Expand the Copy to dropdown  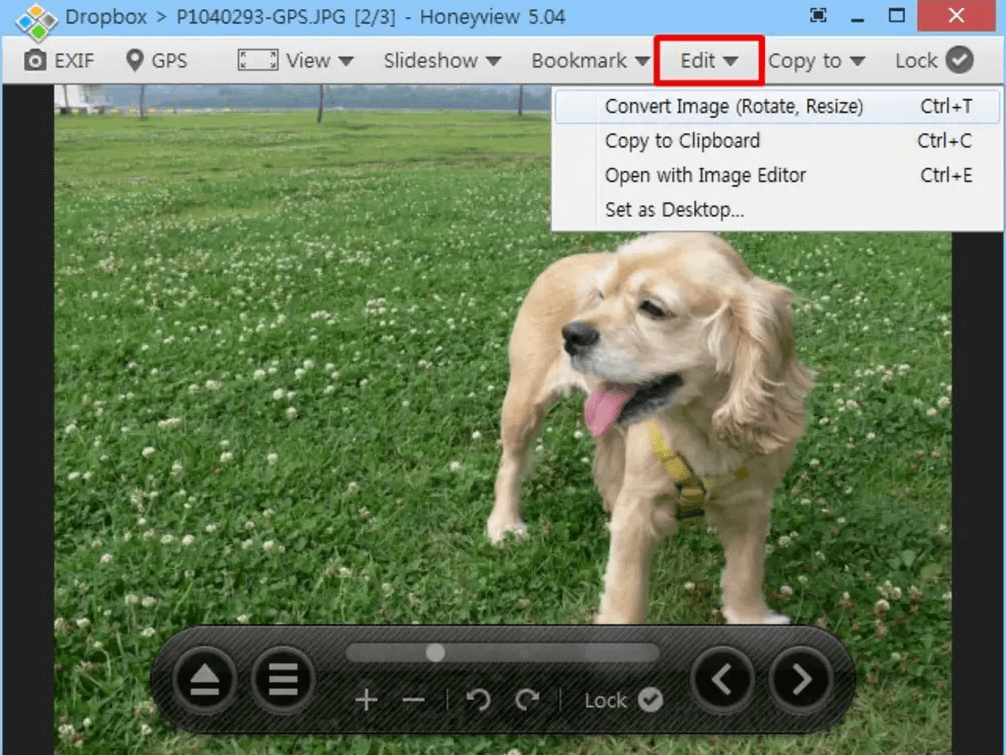point(816,61)
